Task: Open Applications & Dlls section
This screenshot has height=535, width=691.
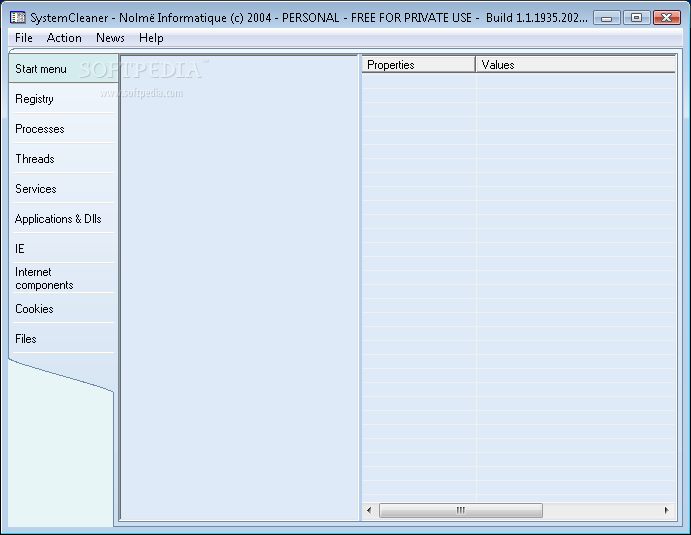Action: coord(63,219)
